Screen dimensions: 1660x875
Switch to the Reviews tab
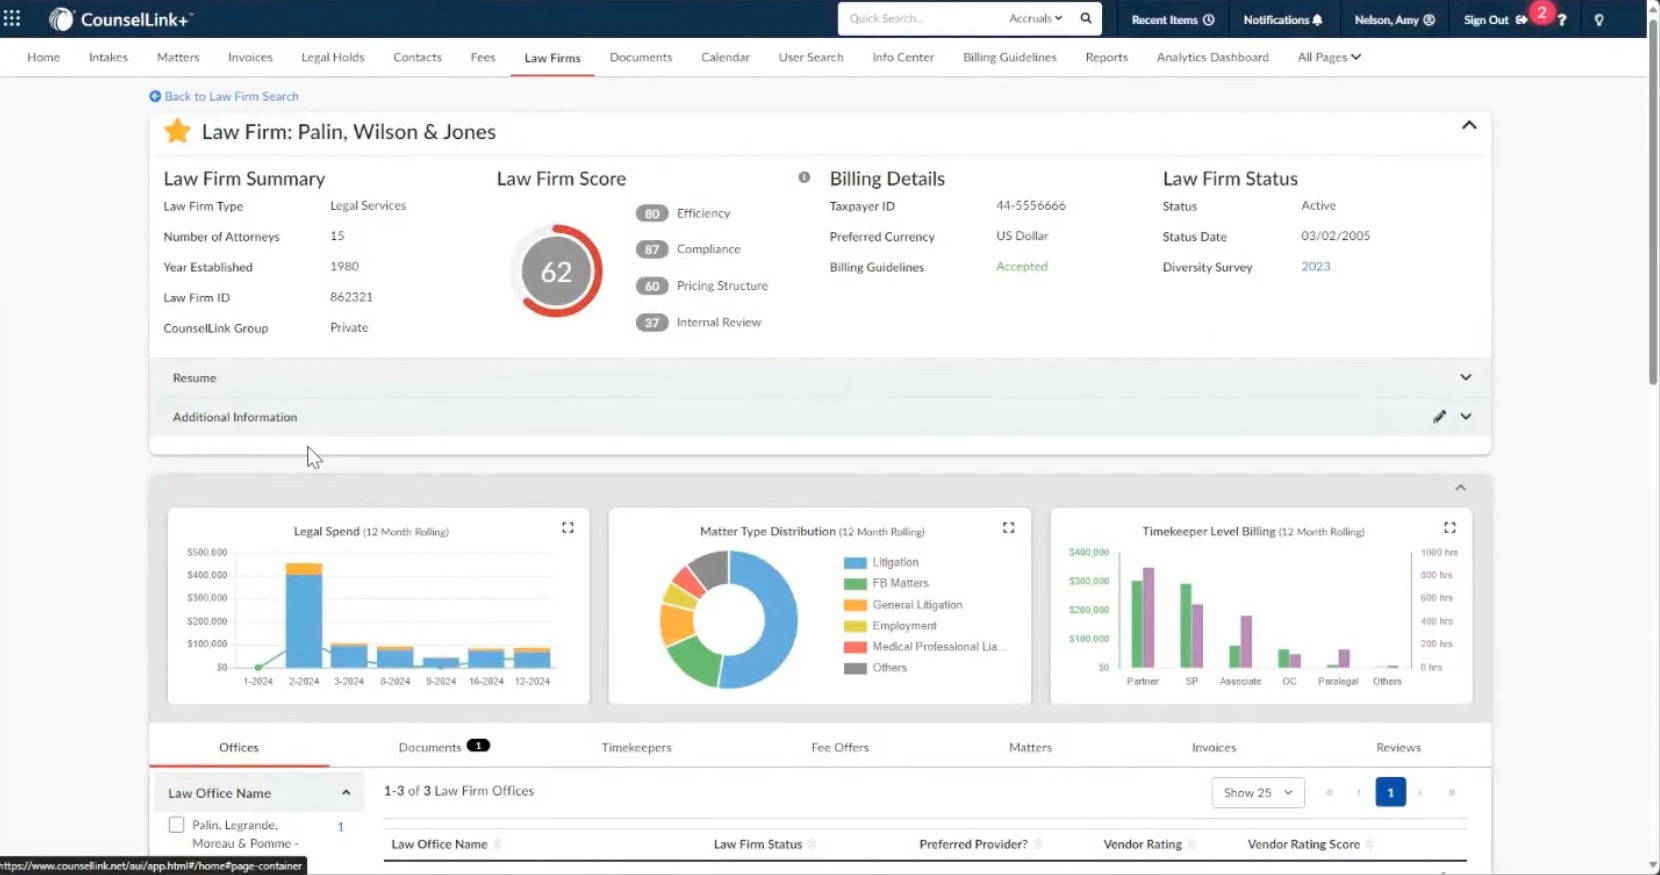pos(1398,747)
